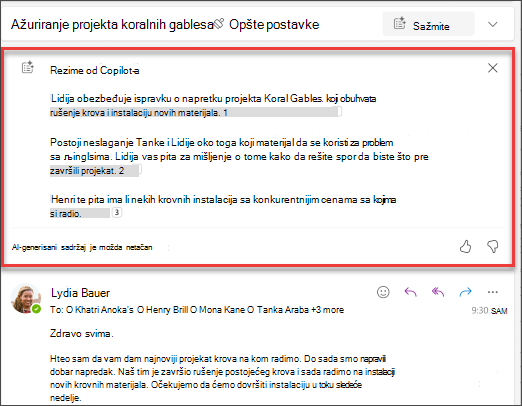This screenshot has width=522, height=406.
Task: Forward Lydia Bauer's email
Action: pos(465,292)
